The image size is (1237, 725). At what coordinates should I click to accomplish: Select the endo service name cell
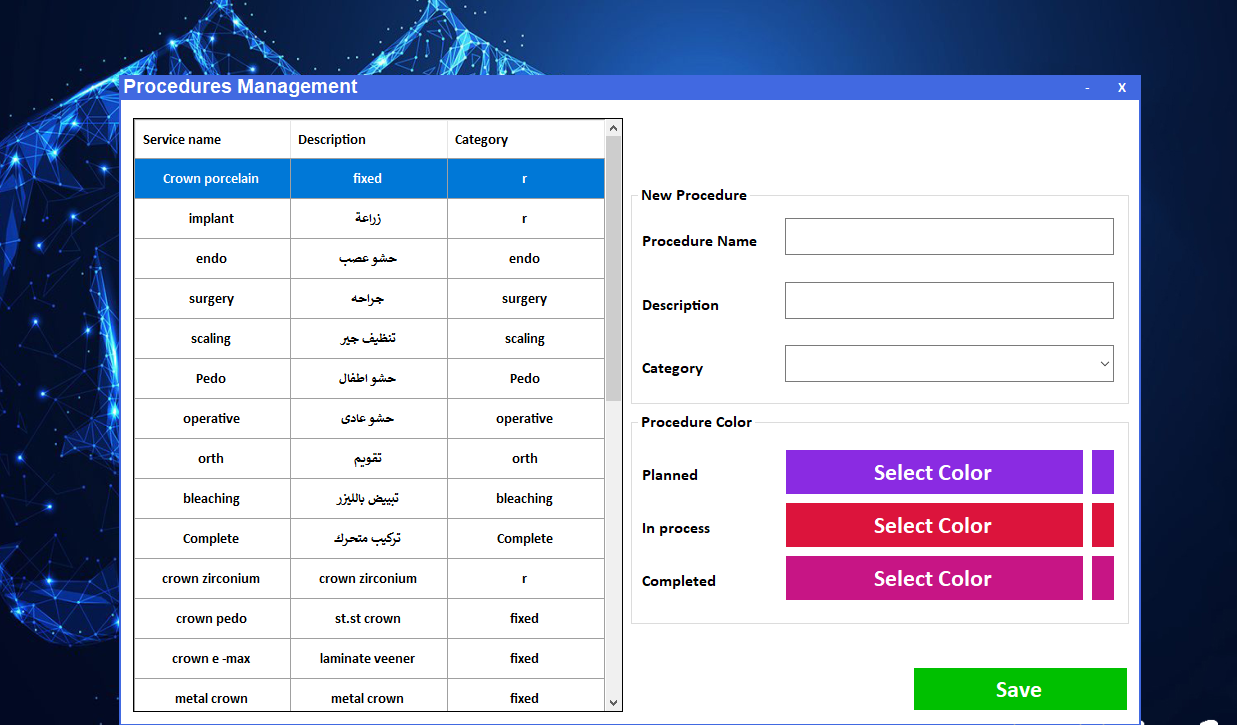coord(212,259)
